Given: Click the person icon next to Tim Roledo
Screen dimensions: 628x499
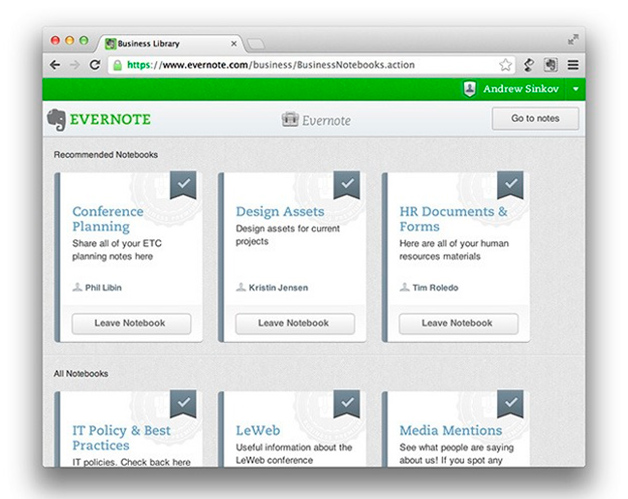Looking at the screenshot, I should click(x=405, y=287).
